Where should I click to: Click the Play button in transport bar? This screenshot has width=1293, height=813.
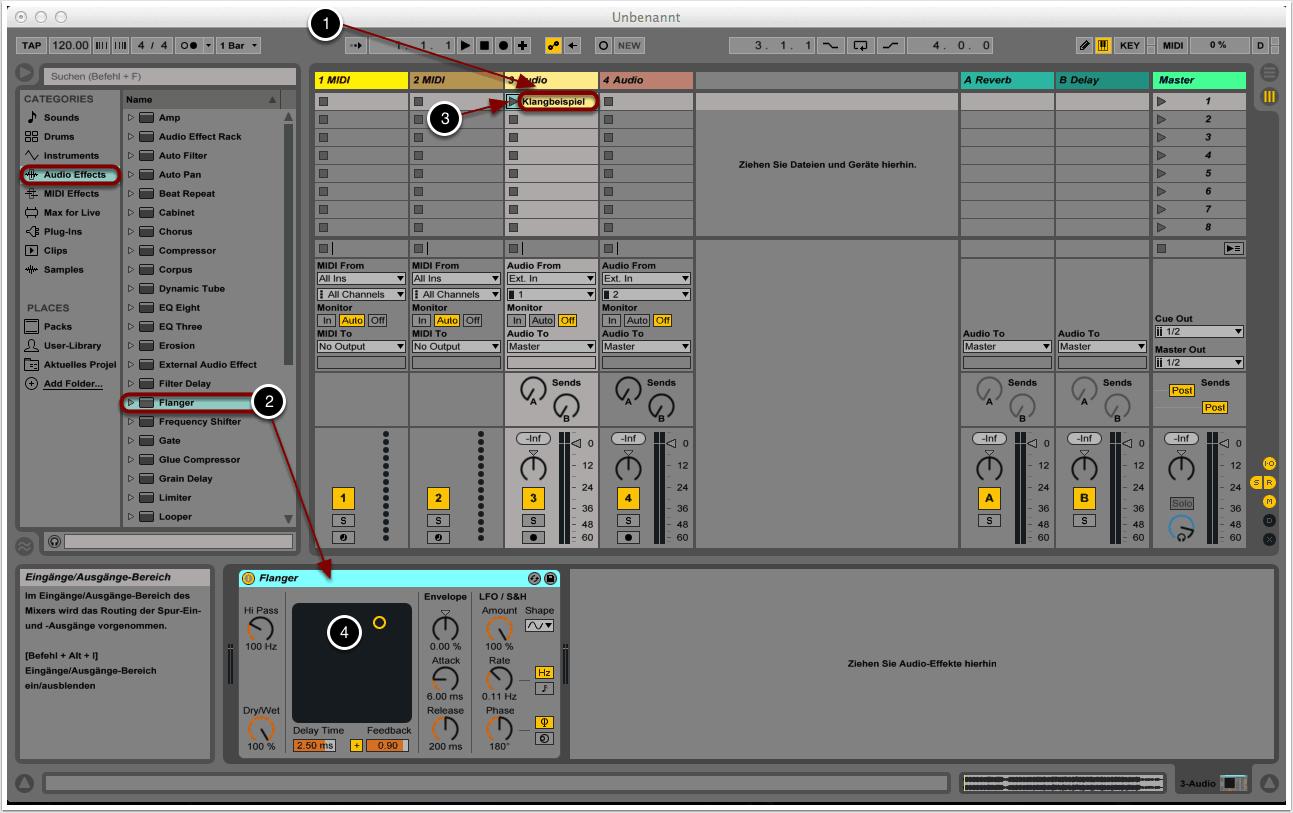465,46
